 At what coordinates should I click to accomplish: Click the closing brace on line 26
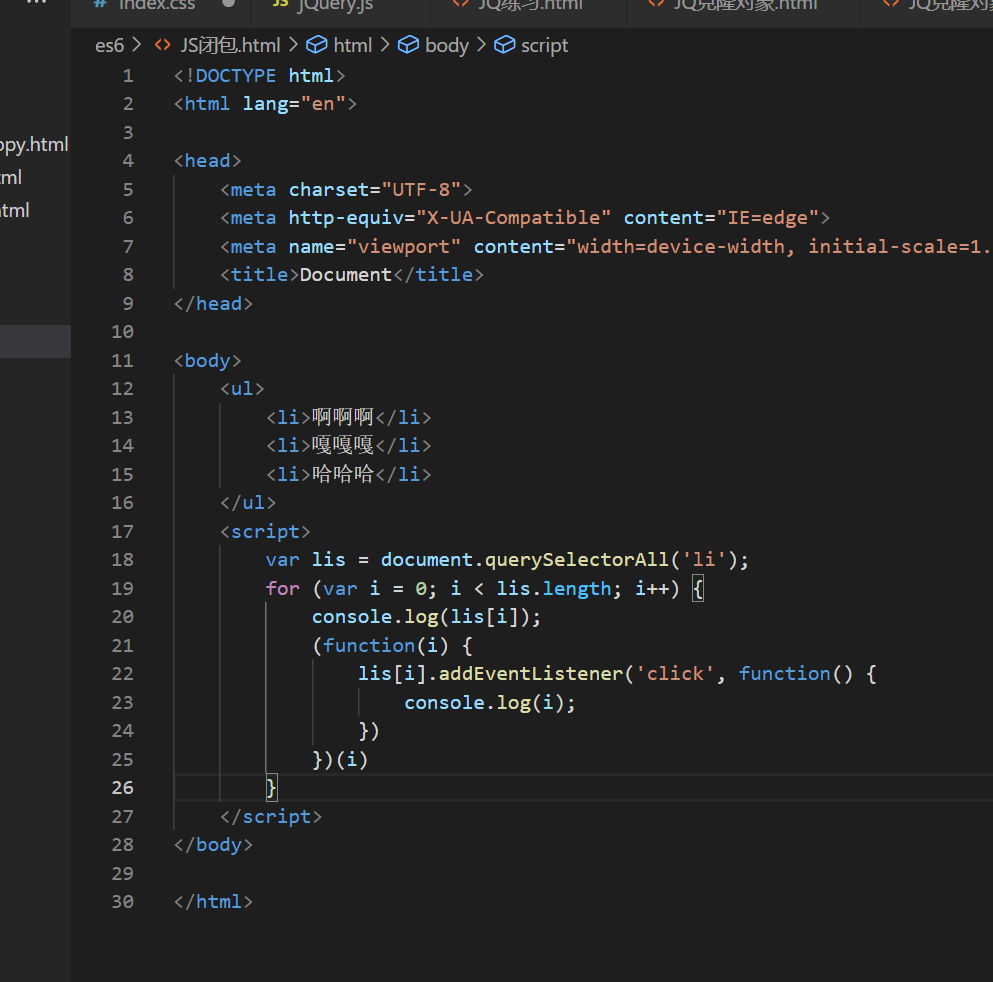coord(271,788)
